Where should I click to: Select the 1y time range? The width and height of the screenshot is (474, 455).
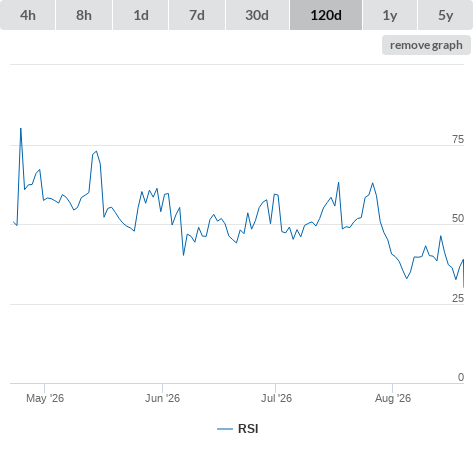coord(390,15)
